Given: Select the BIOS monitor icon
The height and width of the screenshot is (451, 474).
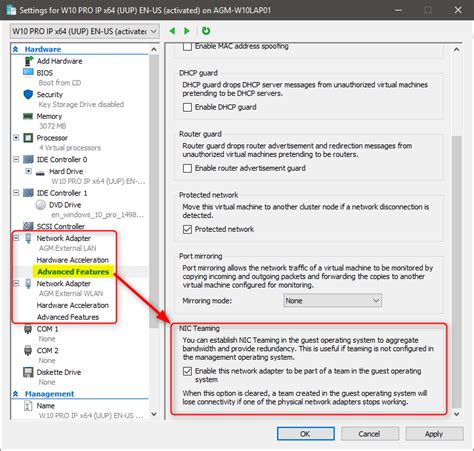Looking at the screenshot, I should tap(28, 72).
